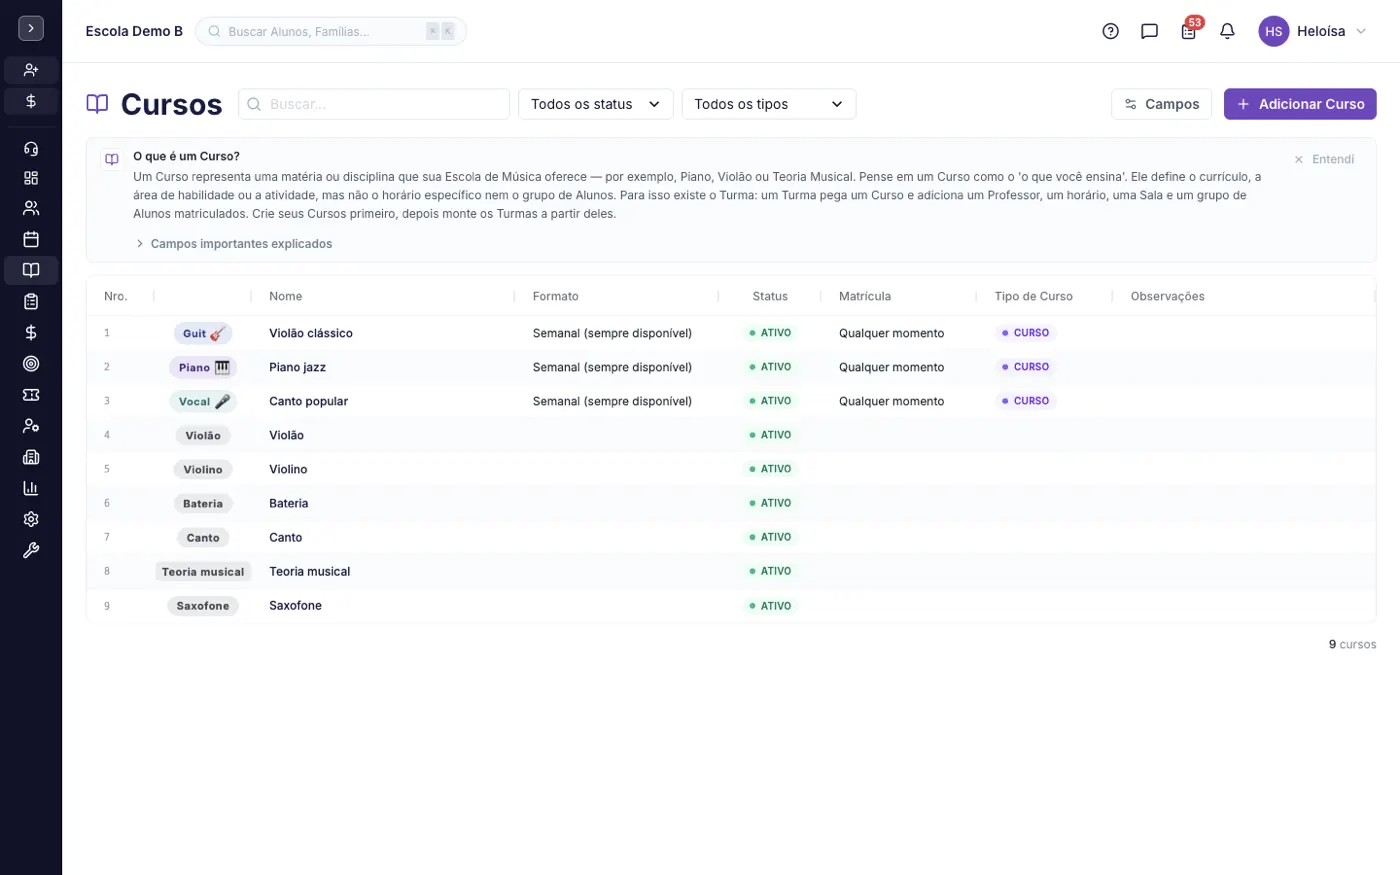Click the book icon in the info banner
1400x875 pixels.
[112, 159]
